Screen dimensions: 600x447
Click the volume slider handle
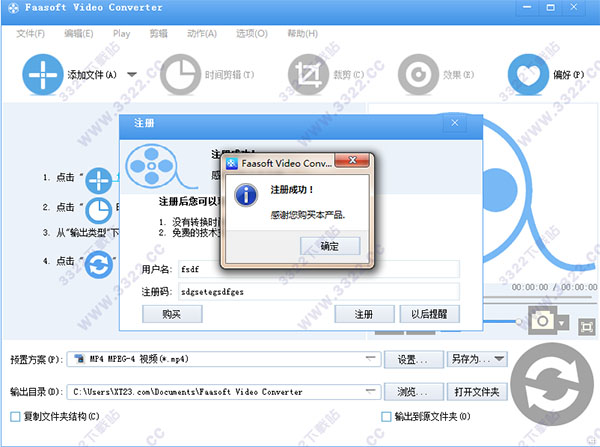[519, 322]
